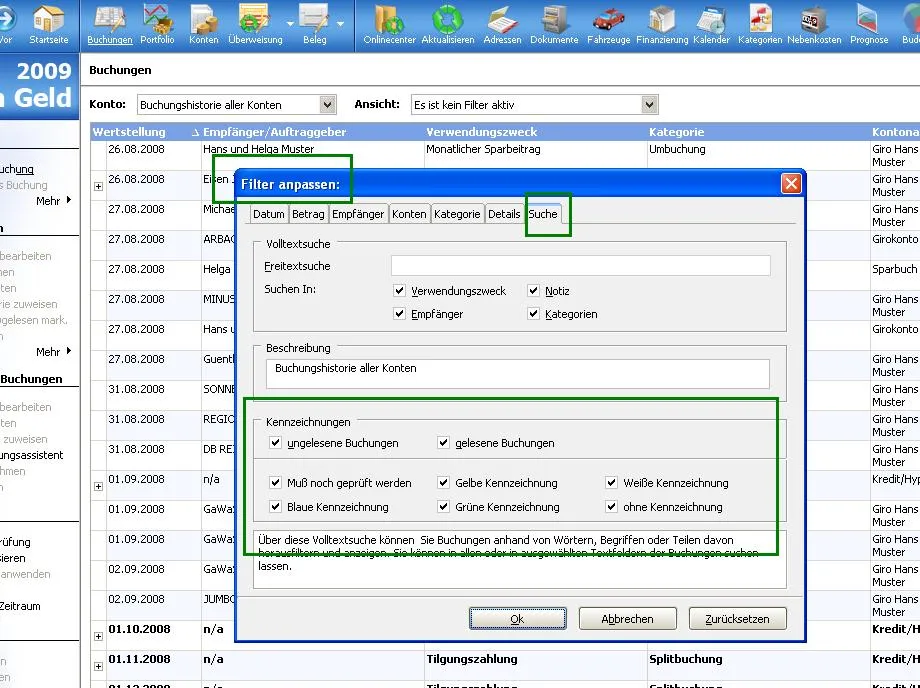Toggle the Gelbe Kennzeichnung checkbox
The height and width of the screenshot is (688, 920).
pos(444,483)
